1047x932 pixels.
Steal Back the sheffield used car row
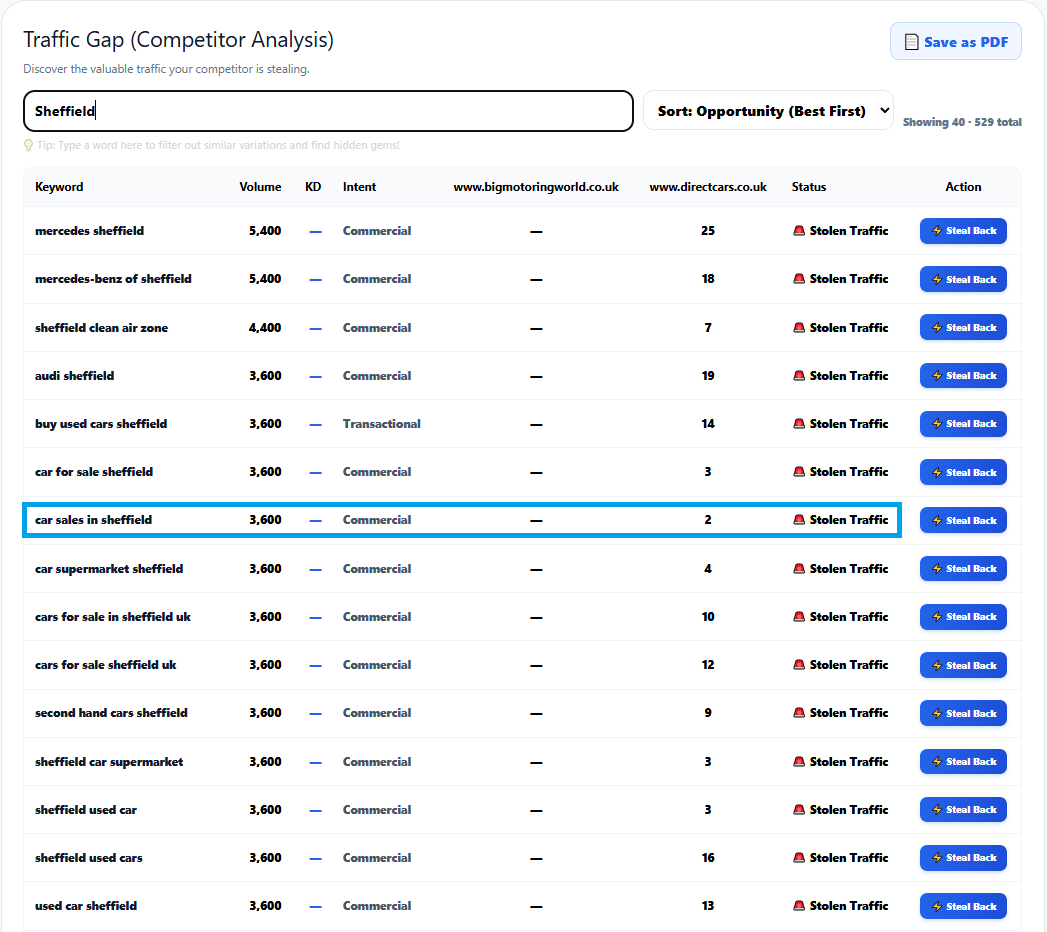[x=964, y=810]
